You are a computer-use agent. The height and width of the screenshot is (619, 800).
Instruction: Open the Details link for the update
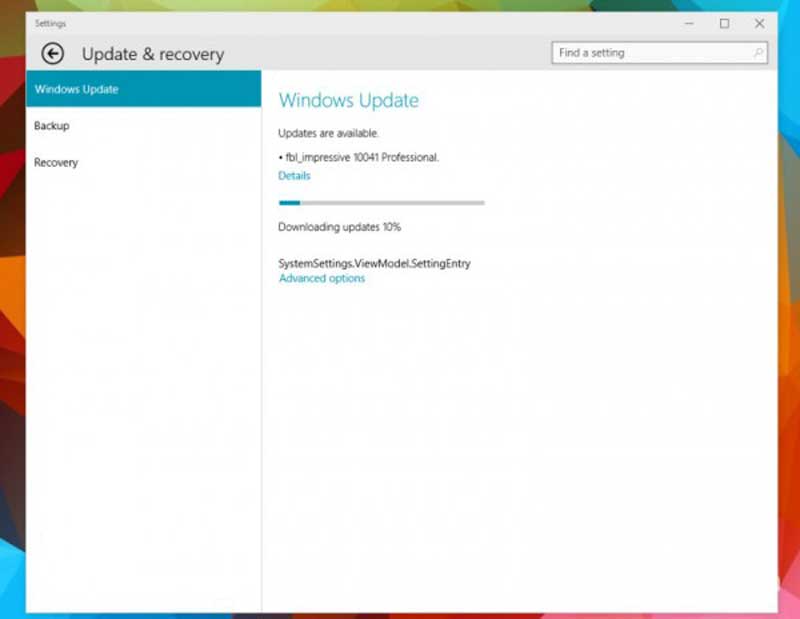(x=294, y=176)
